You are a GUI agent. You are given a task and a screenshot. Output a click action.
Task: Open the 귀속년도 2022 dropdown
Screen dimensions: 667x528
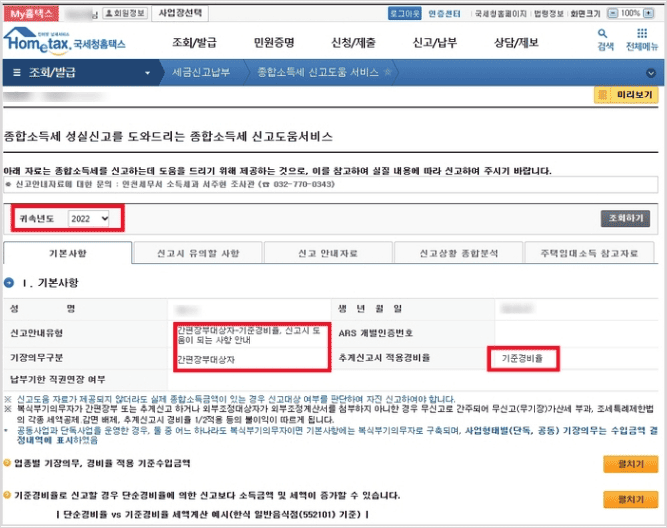click(89, 219)
